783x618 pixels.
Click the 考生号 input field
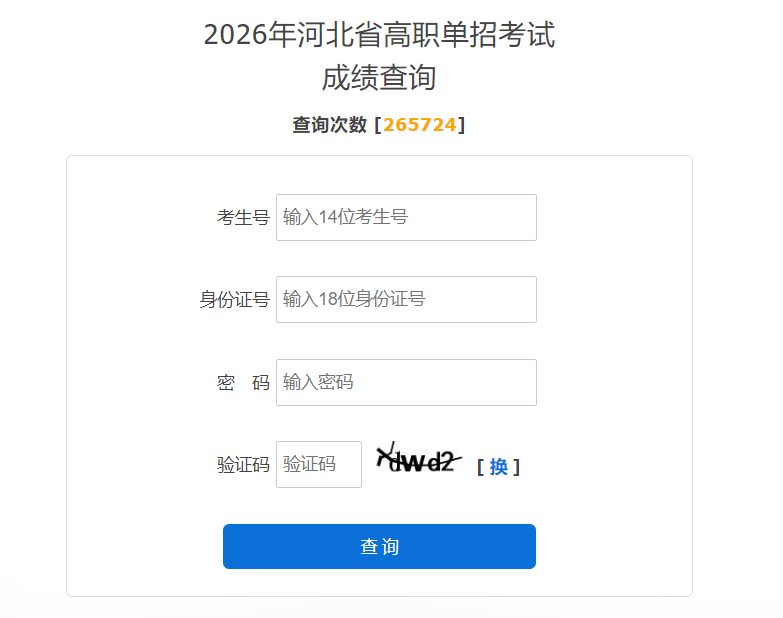point(406,217)
